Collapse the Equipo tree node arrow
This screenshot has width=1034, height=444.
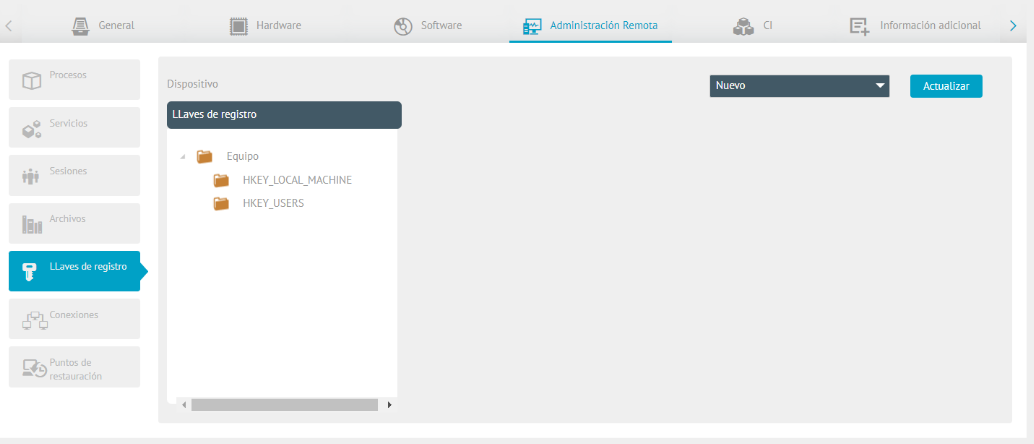coord(182,156)
